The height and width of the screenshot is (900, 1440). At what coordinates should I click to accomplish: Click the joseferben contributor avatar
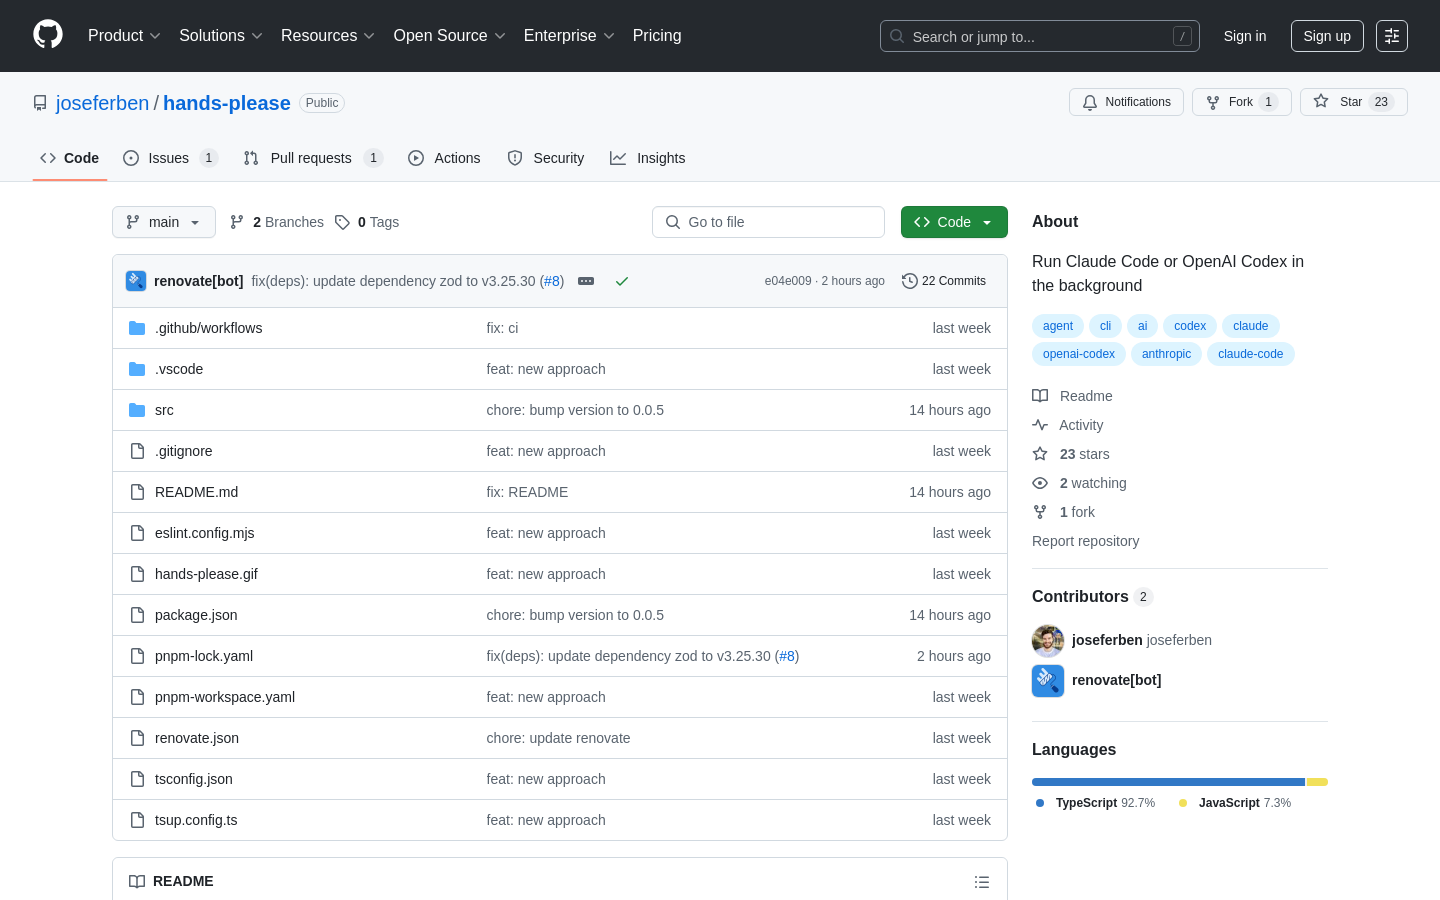pyautogui.click(x=1048, y=640)
